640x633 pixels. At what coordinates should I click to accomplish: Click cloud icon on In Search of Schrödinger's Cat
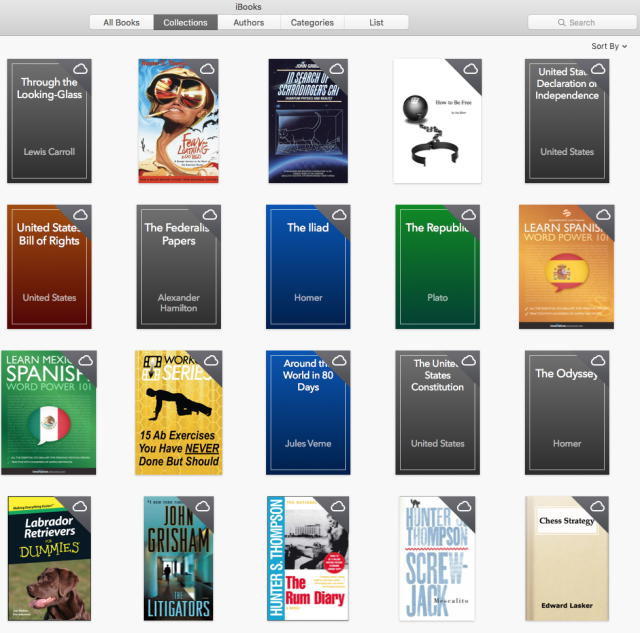tap(337, 69)
